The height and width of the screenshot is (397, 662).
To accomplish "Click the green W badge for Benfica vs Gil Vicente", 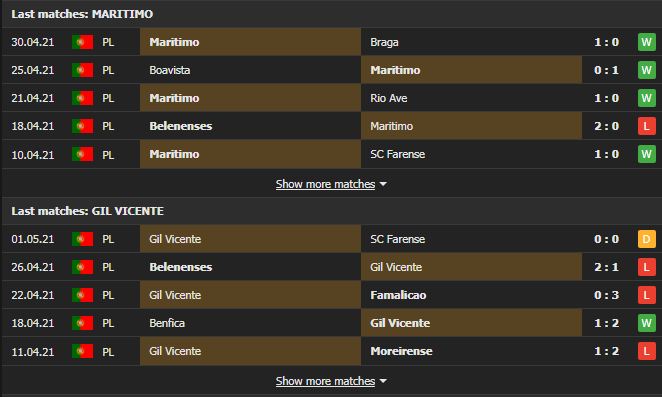I will click(646, 323).
